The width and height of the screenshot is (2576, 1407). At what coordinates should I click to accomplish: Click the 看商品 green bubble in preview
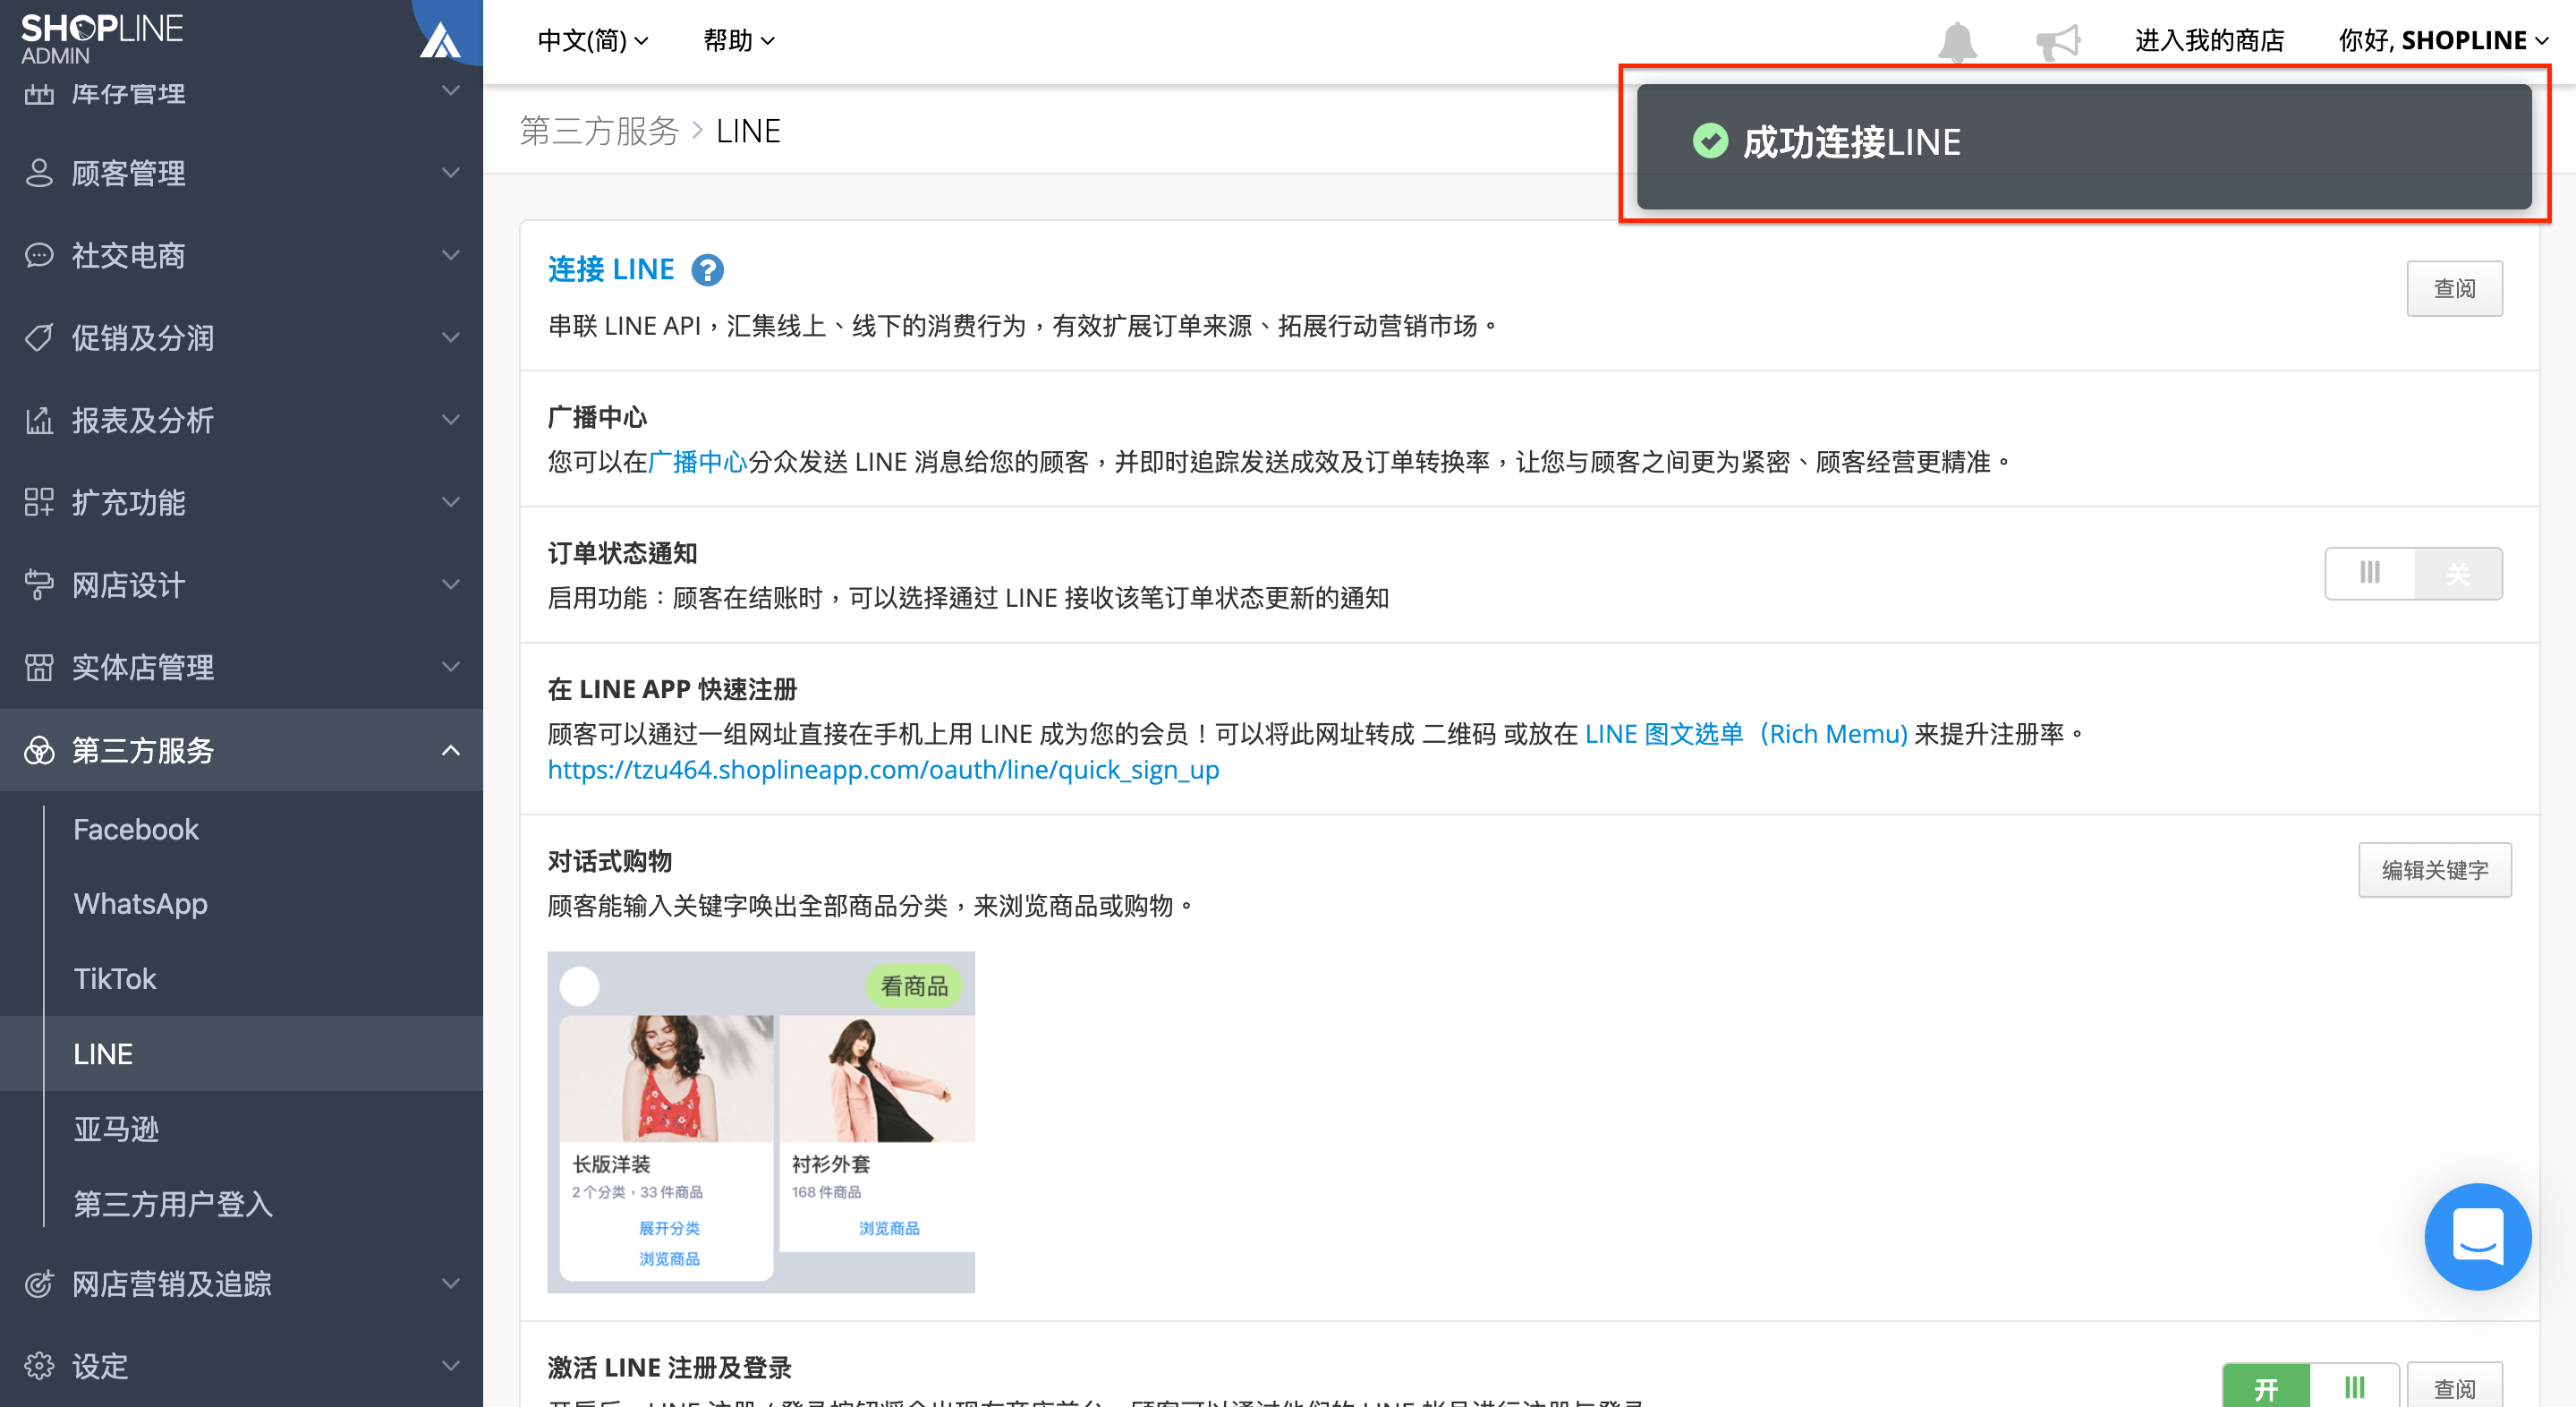tap(914, 986)
